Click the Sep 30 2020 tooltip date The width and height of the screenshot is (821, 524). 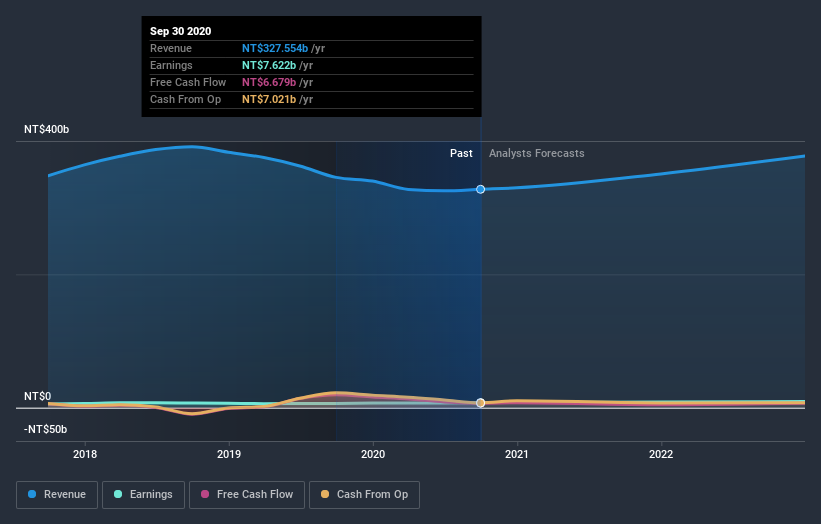coord(181,31)
